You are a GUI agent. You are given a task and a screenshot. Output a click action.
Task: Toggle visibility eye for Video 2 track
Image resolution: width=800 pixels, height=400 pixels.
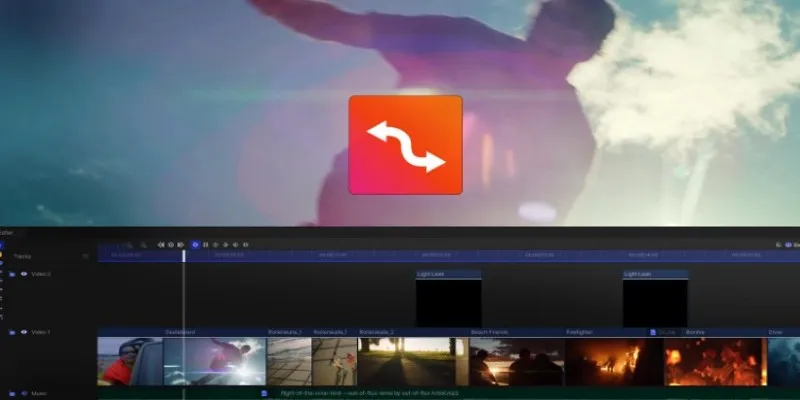pos(24,274)
